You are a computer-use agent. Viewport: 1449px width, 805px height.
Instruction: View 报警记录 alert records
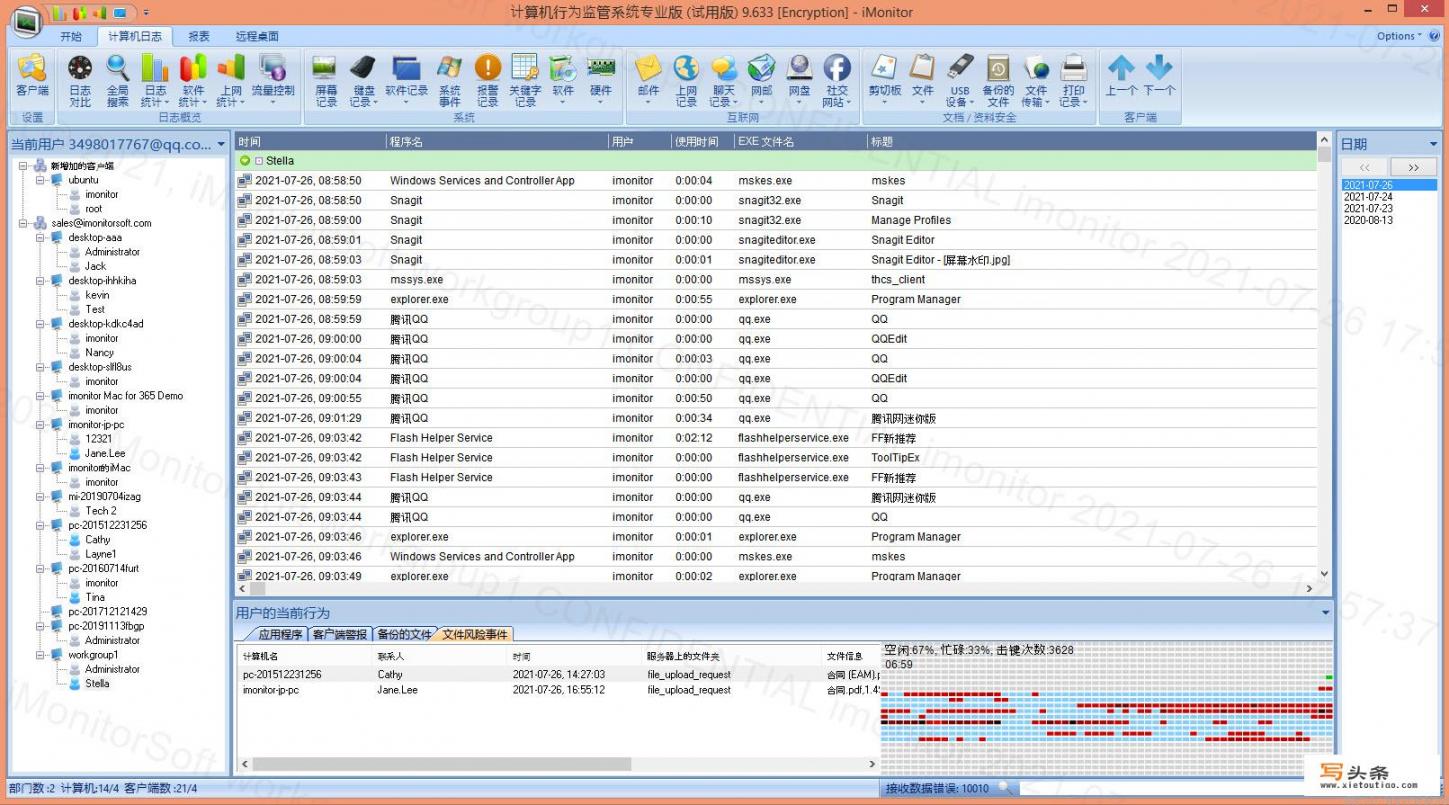coord(487,79)
